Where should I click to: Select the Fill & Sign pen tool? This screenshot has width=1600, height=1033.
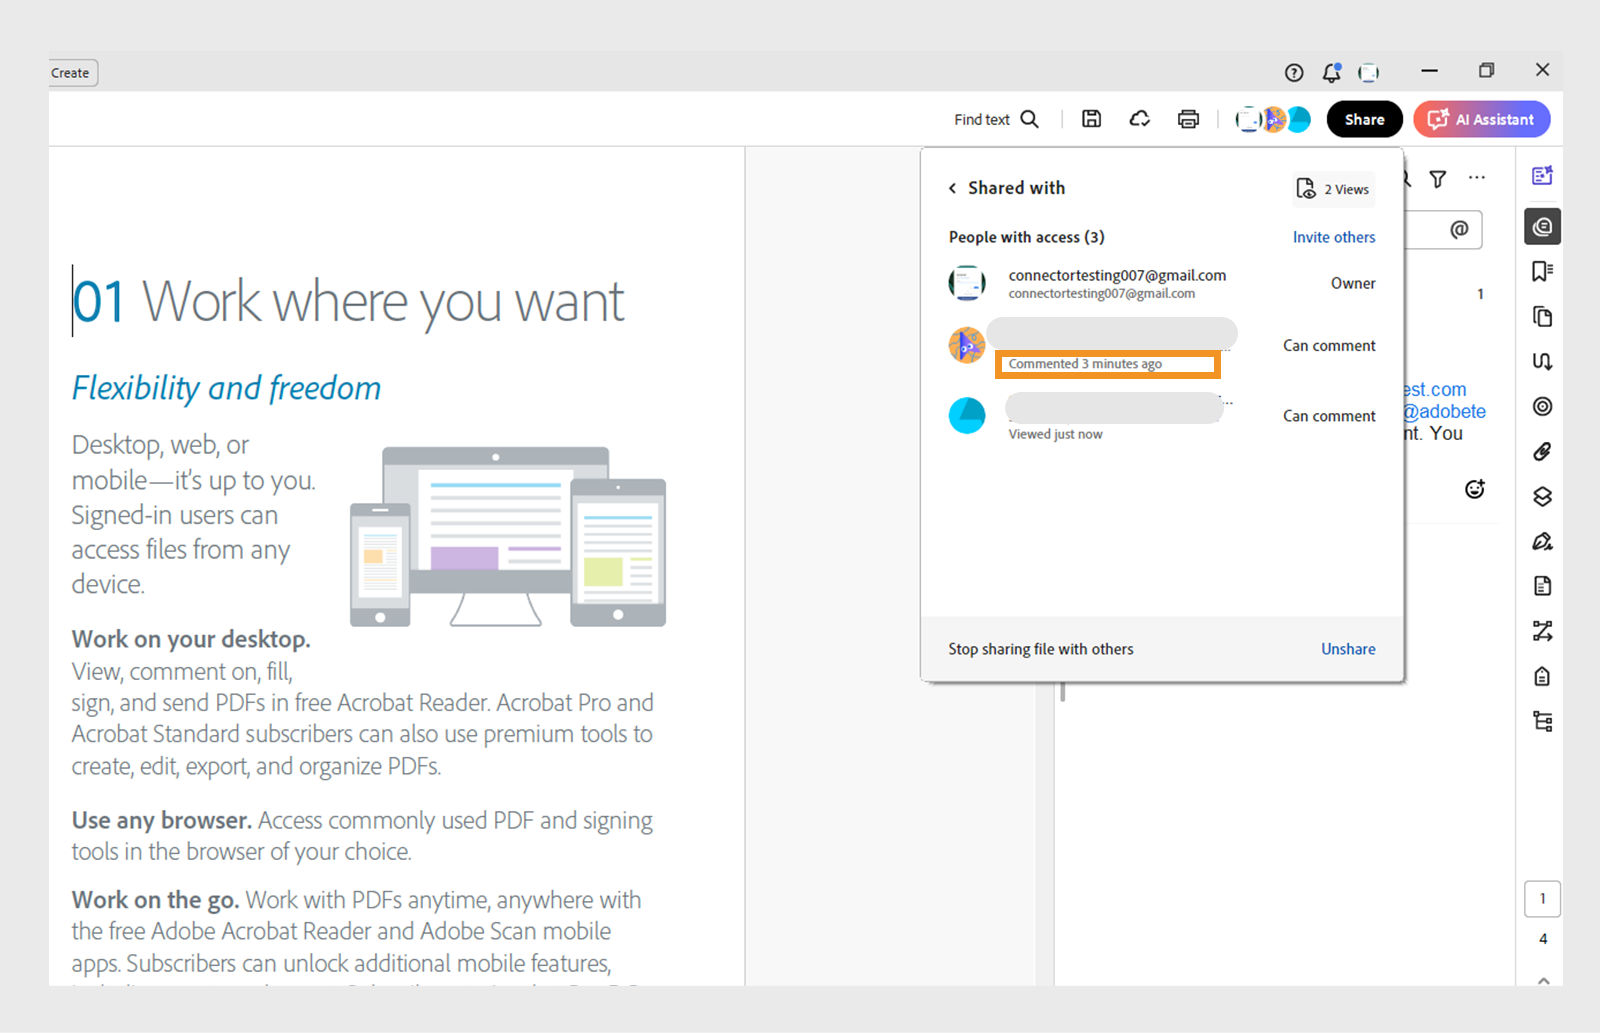pos(1541,541)
